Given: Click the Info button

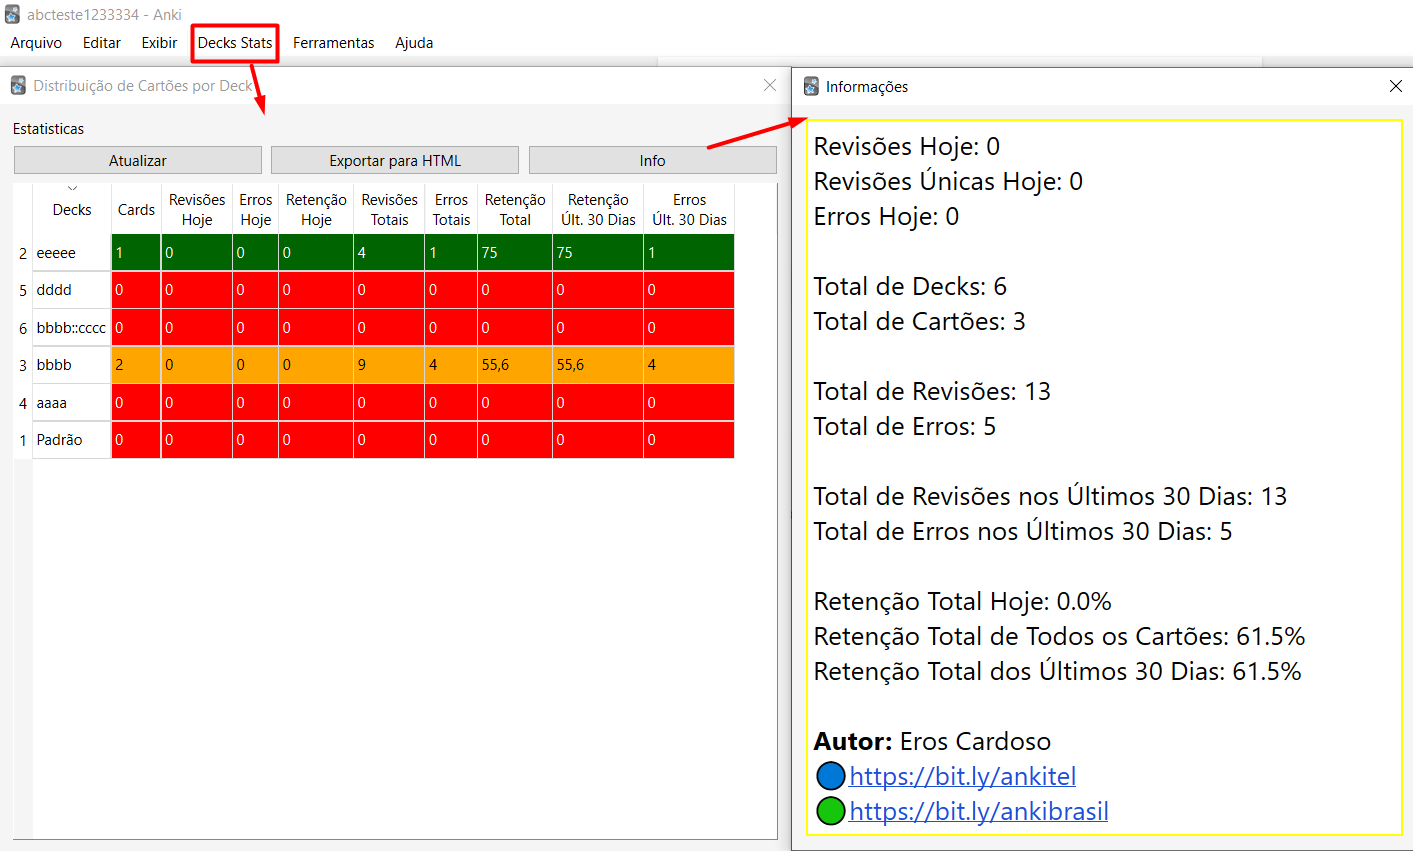Looking at the screenshot, I should tap(652, 161).
